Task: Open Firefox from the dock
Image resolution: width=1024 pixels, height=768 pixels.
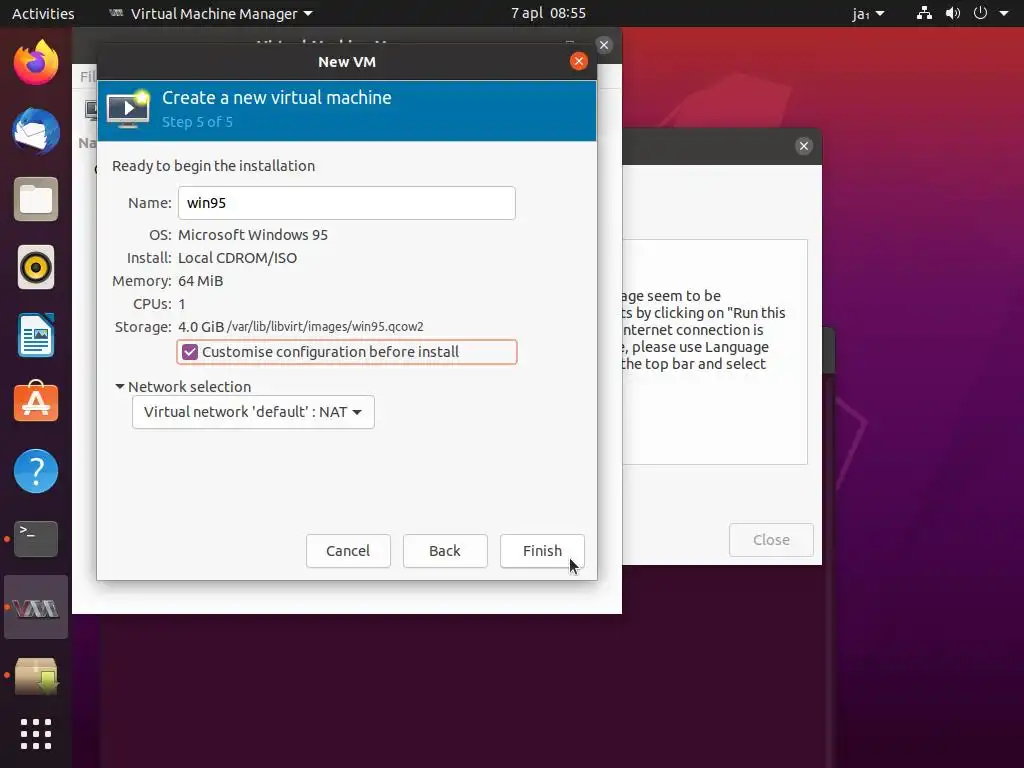Action: pyautogui.click(x=36, y=62)
